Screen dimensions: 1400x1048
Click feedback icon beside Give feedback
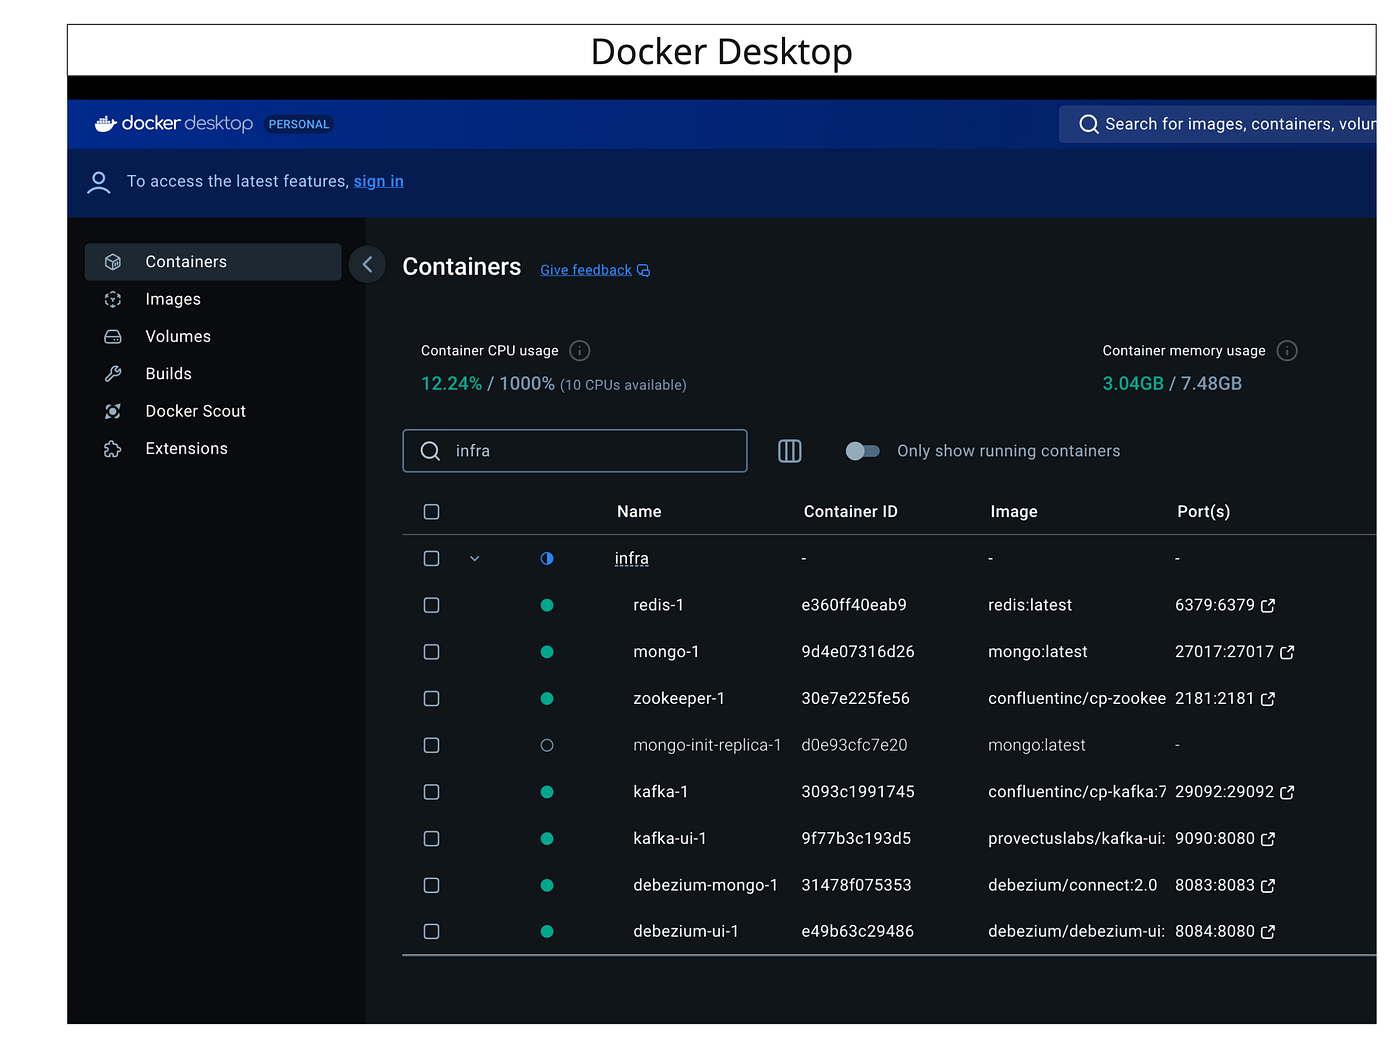(643, 270)
